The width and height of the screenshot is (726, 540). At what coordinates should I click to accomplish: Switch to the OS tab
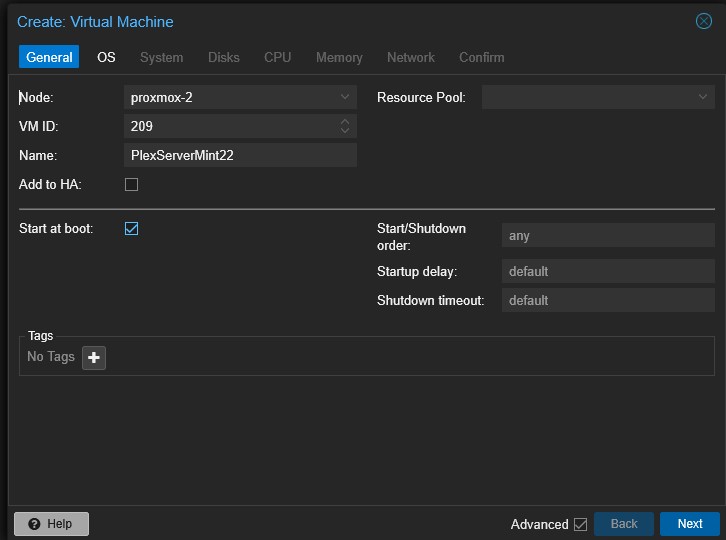(106, 57)
